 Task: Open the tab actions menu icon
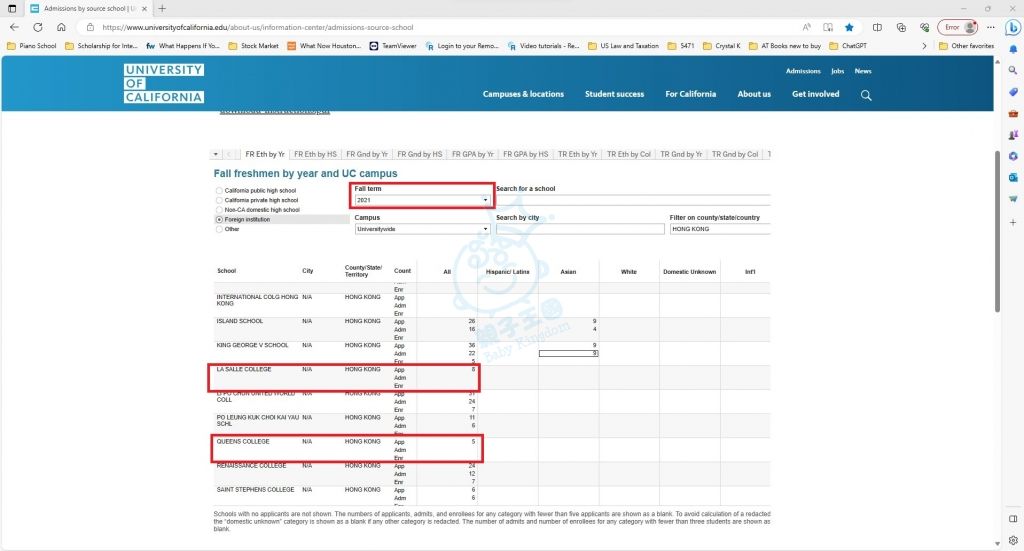pyautogui.click(x=12, y=8)
